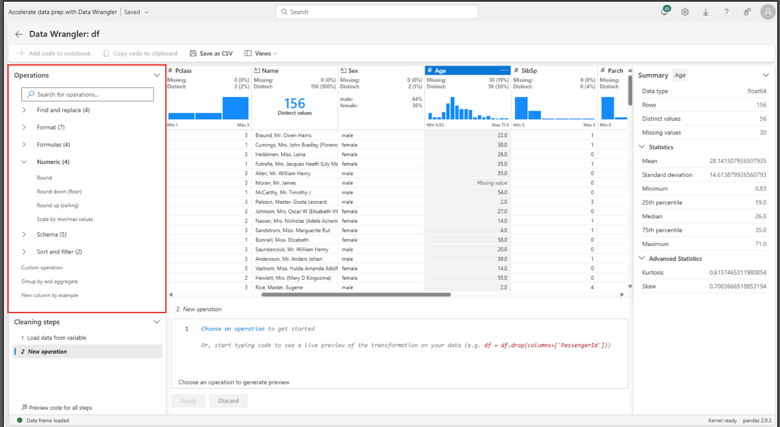This screenshot has height=427, width=780.
Task: Click the Age histogram chart
Action: [x=468, y=108]
